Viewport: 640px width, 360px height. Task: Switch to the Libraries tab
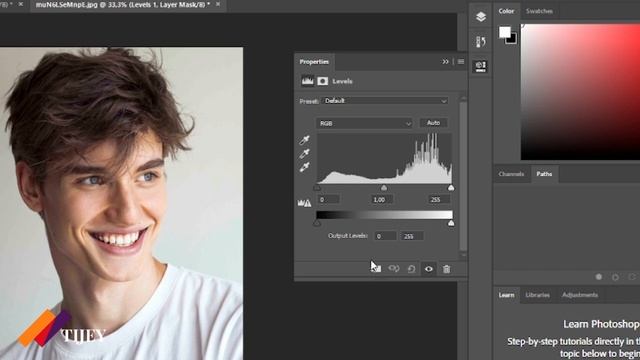pos(538,295)
